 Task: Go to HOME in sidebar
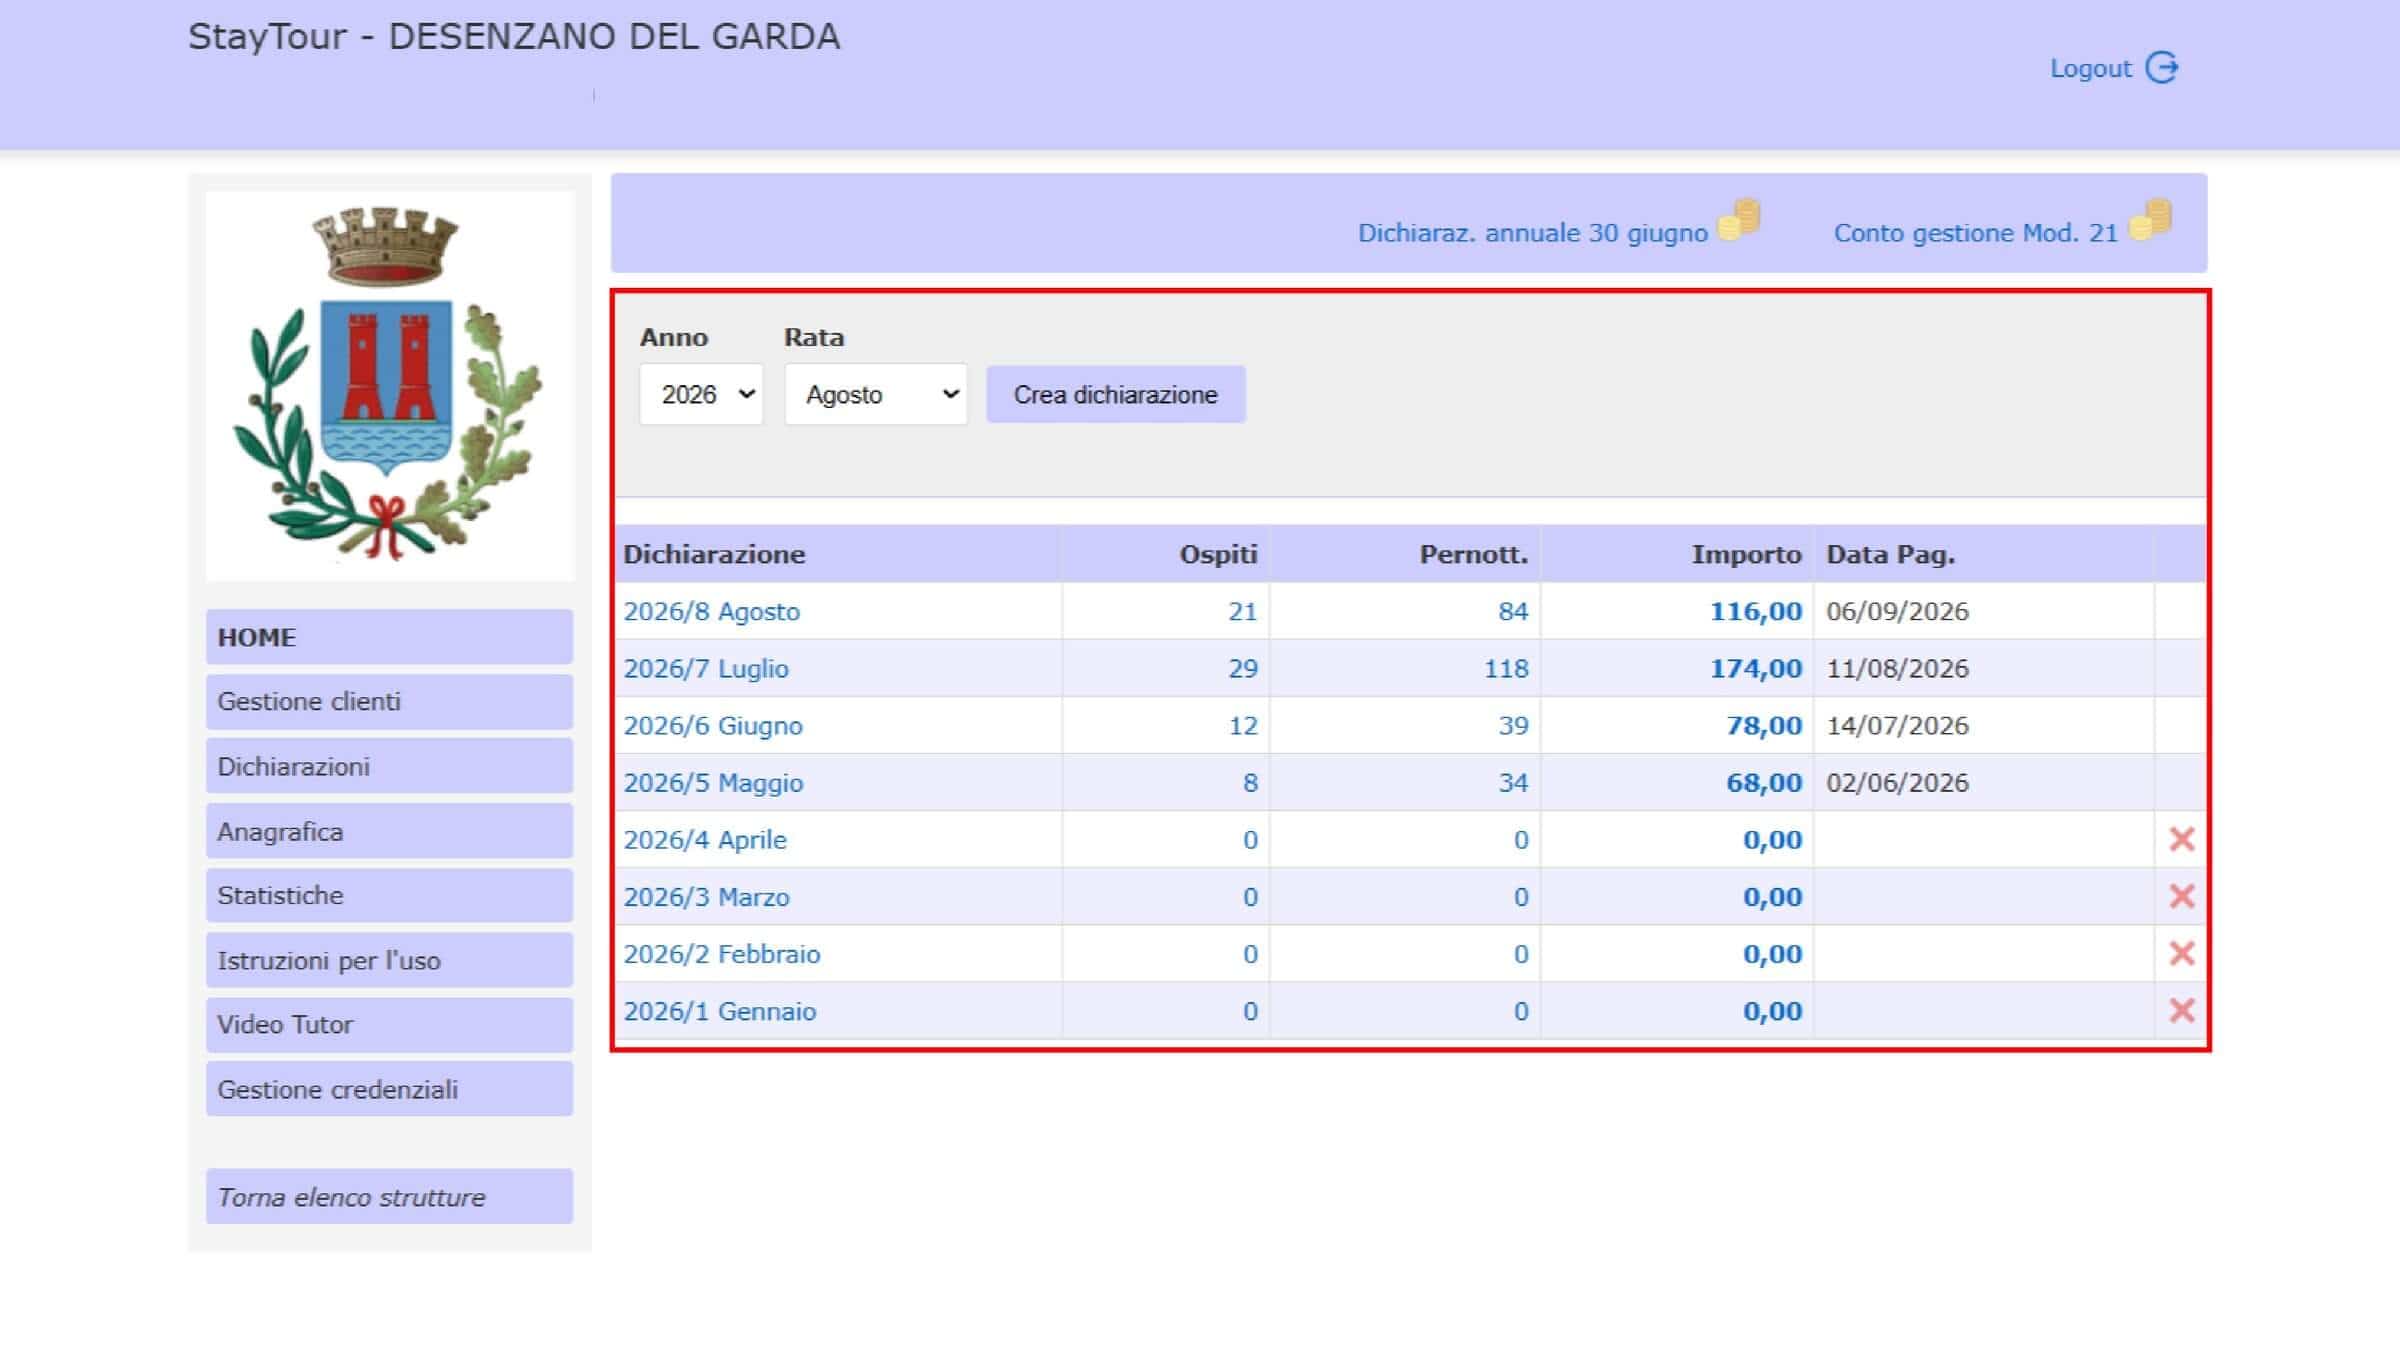389,637
